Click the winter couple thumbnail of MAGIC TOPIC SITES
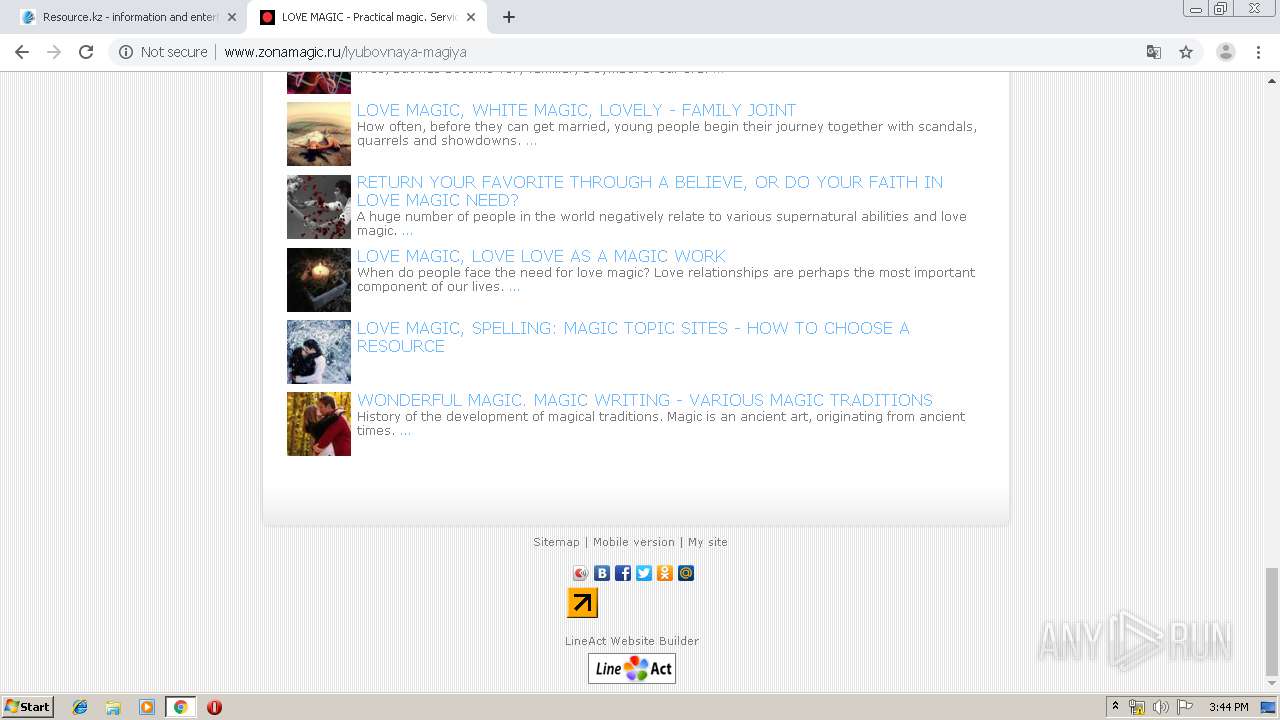This screenshot has width=1280, height=720. (319, 352)
